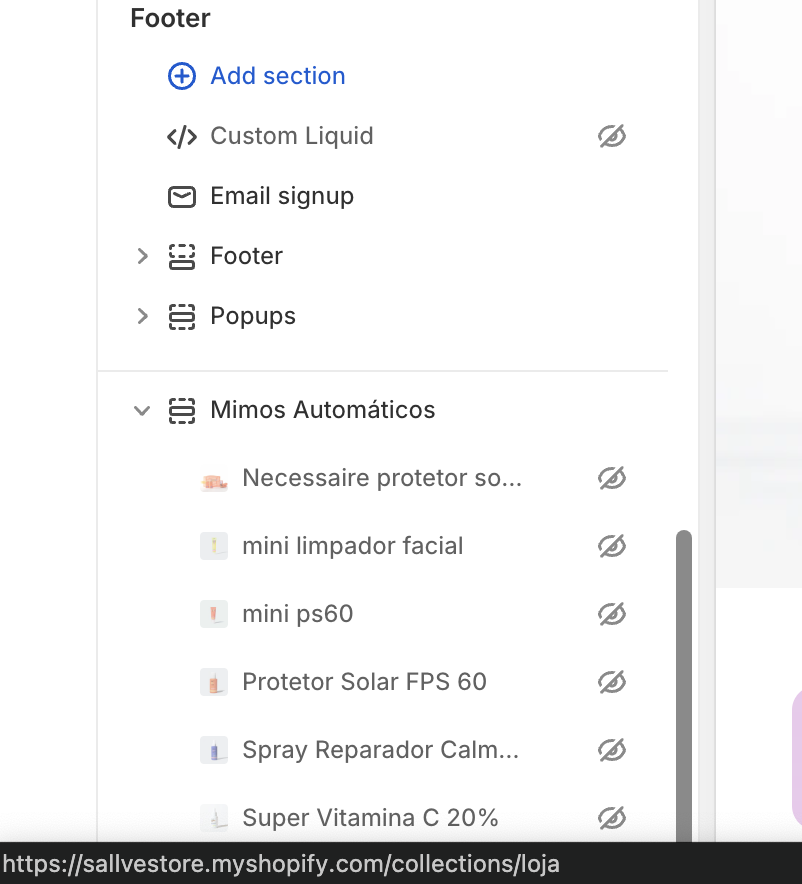Image resolution: width=802 pixels, height=884 pixels.
Task: Expand the Footer section chevron
Action: point(142,257)
